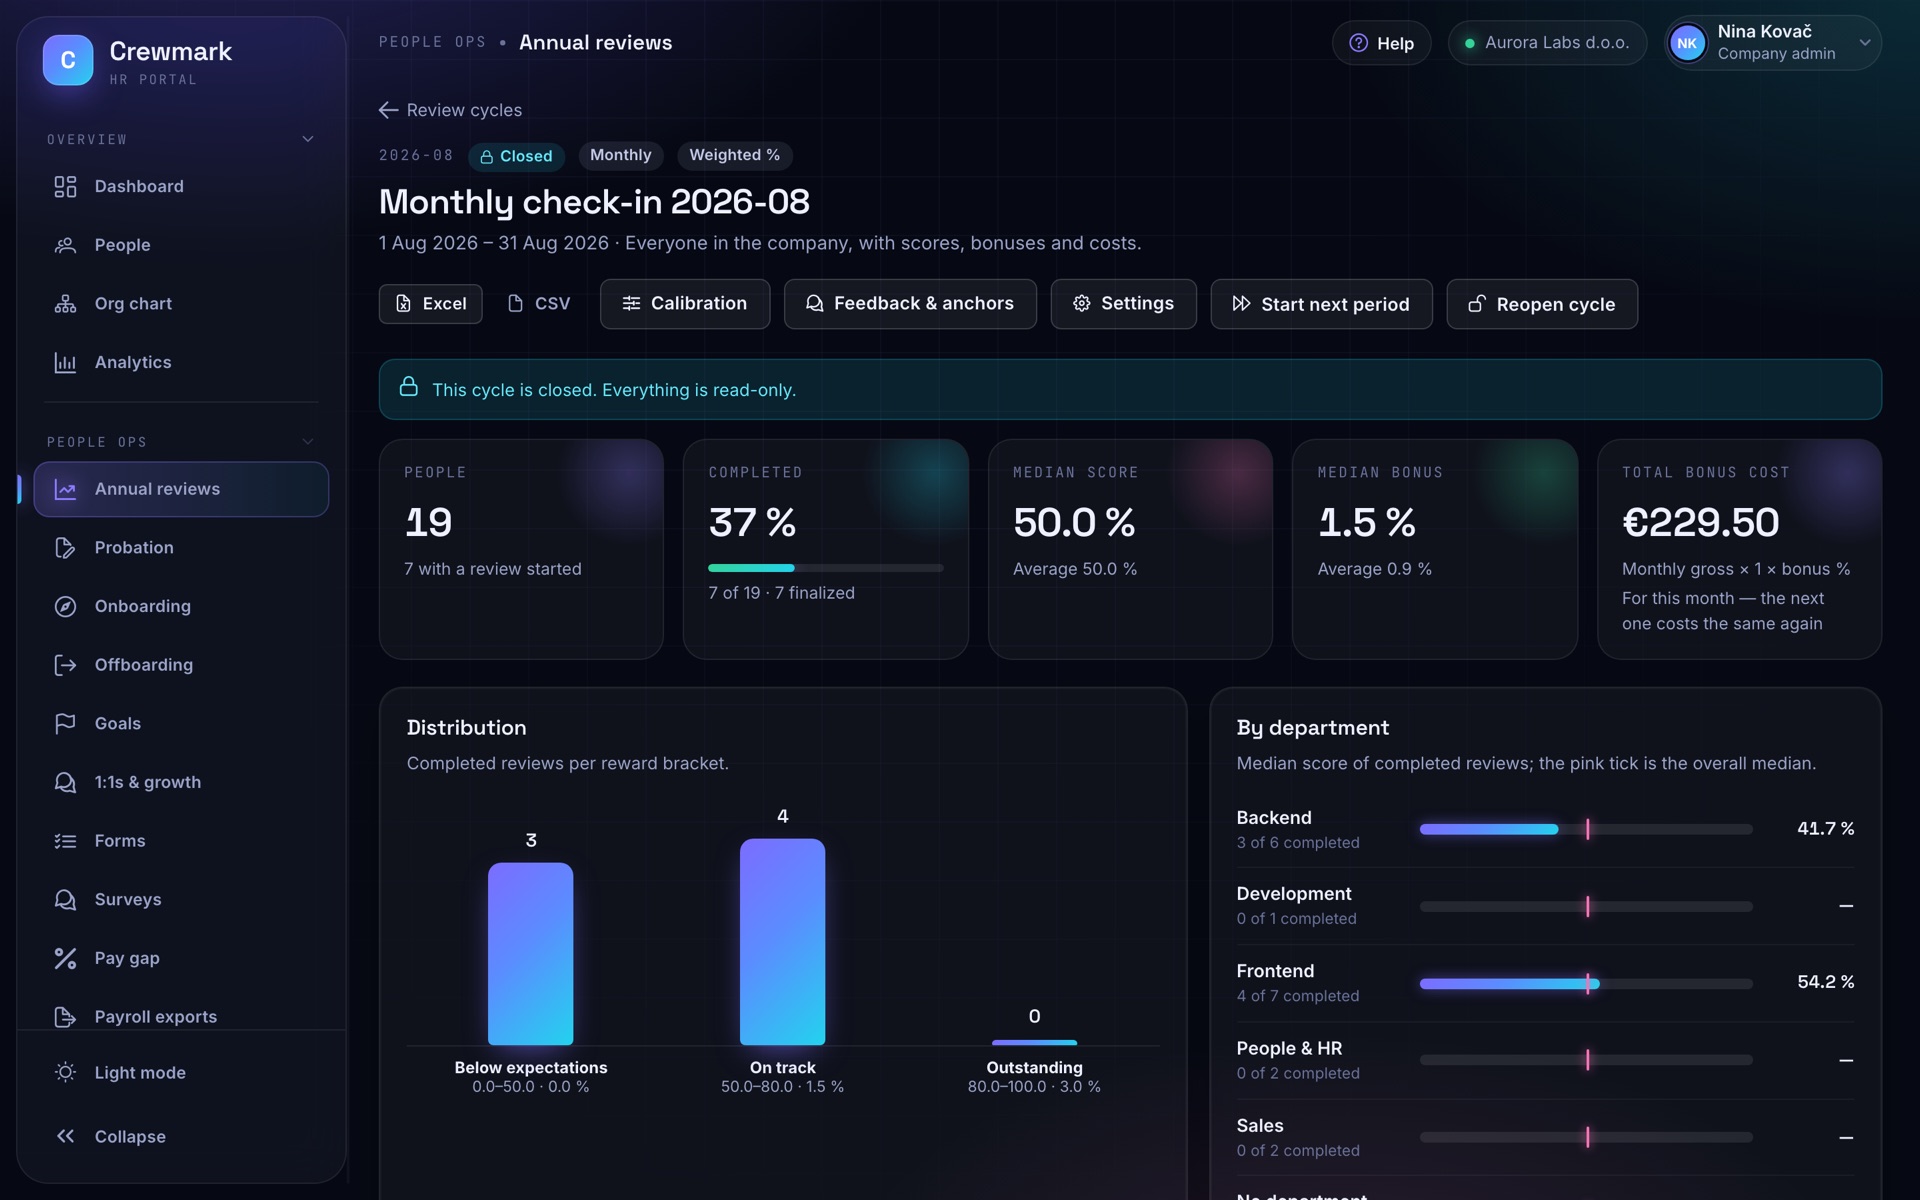This screenshot has width=1920, height=1200.
Task: Open the People icon in sidebar
Action: point(65,245)
